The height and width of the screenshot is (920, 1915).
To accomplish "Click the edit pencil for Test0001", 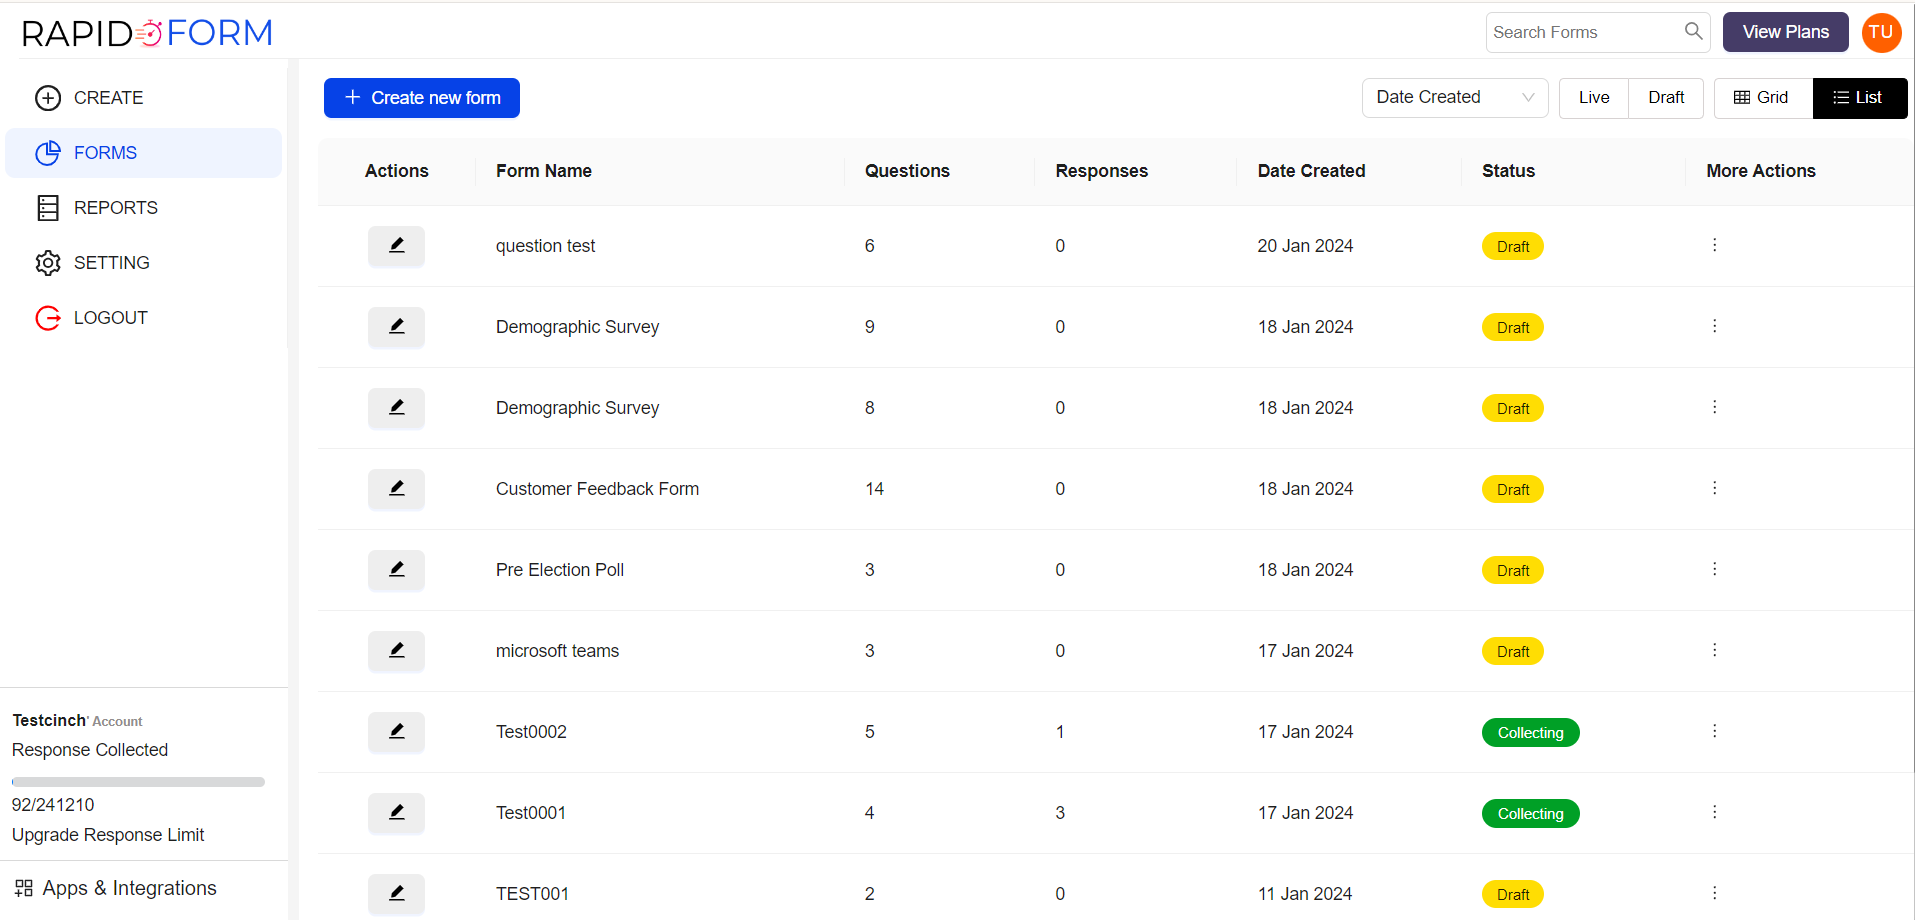I will tap(396, 813).
